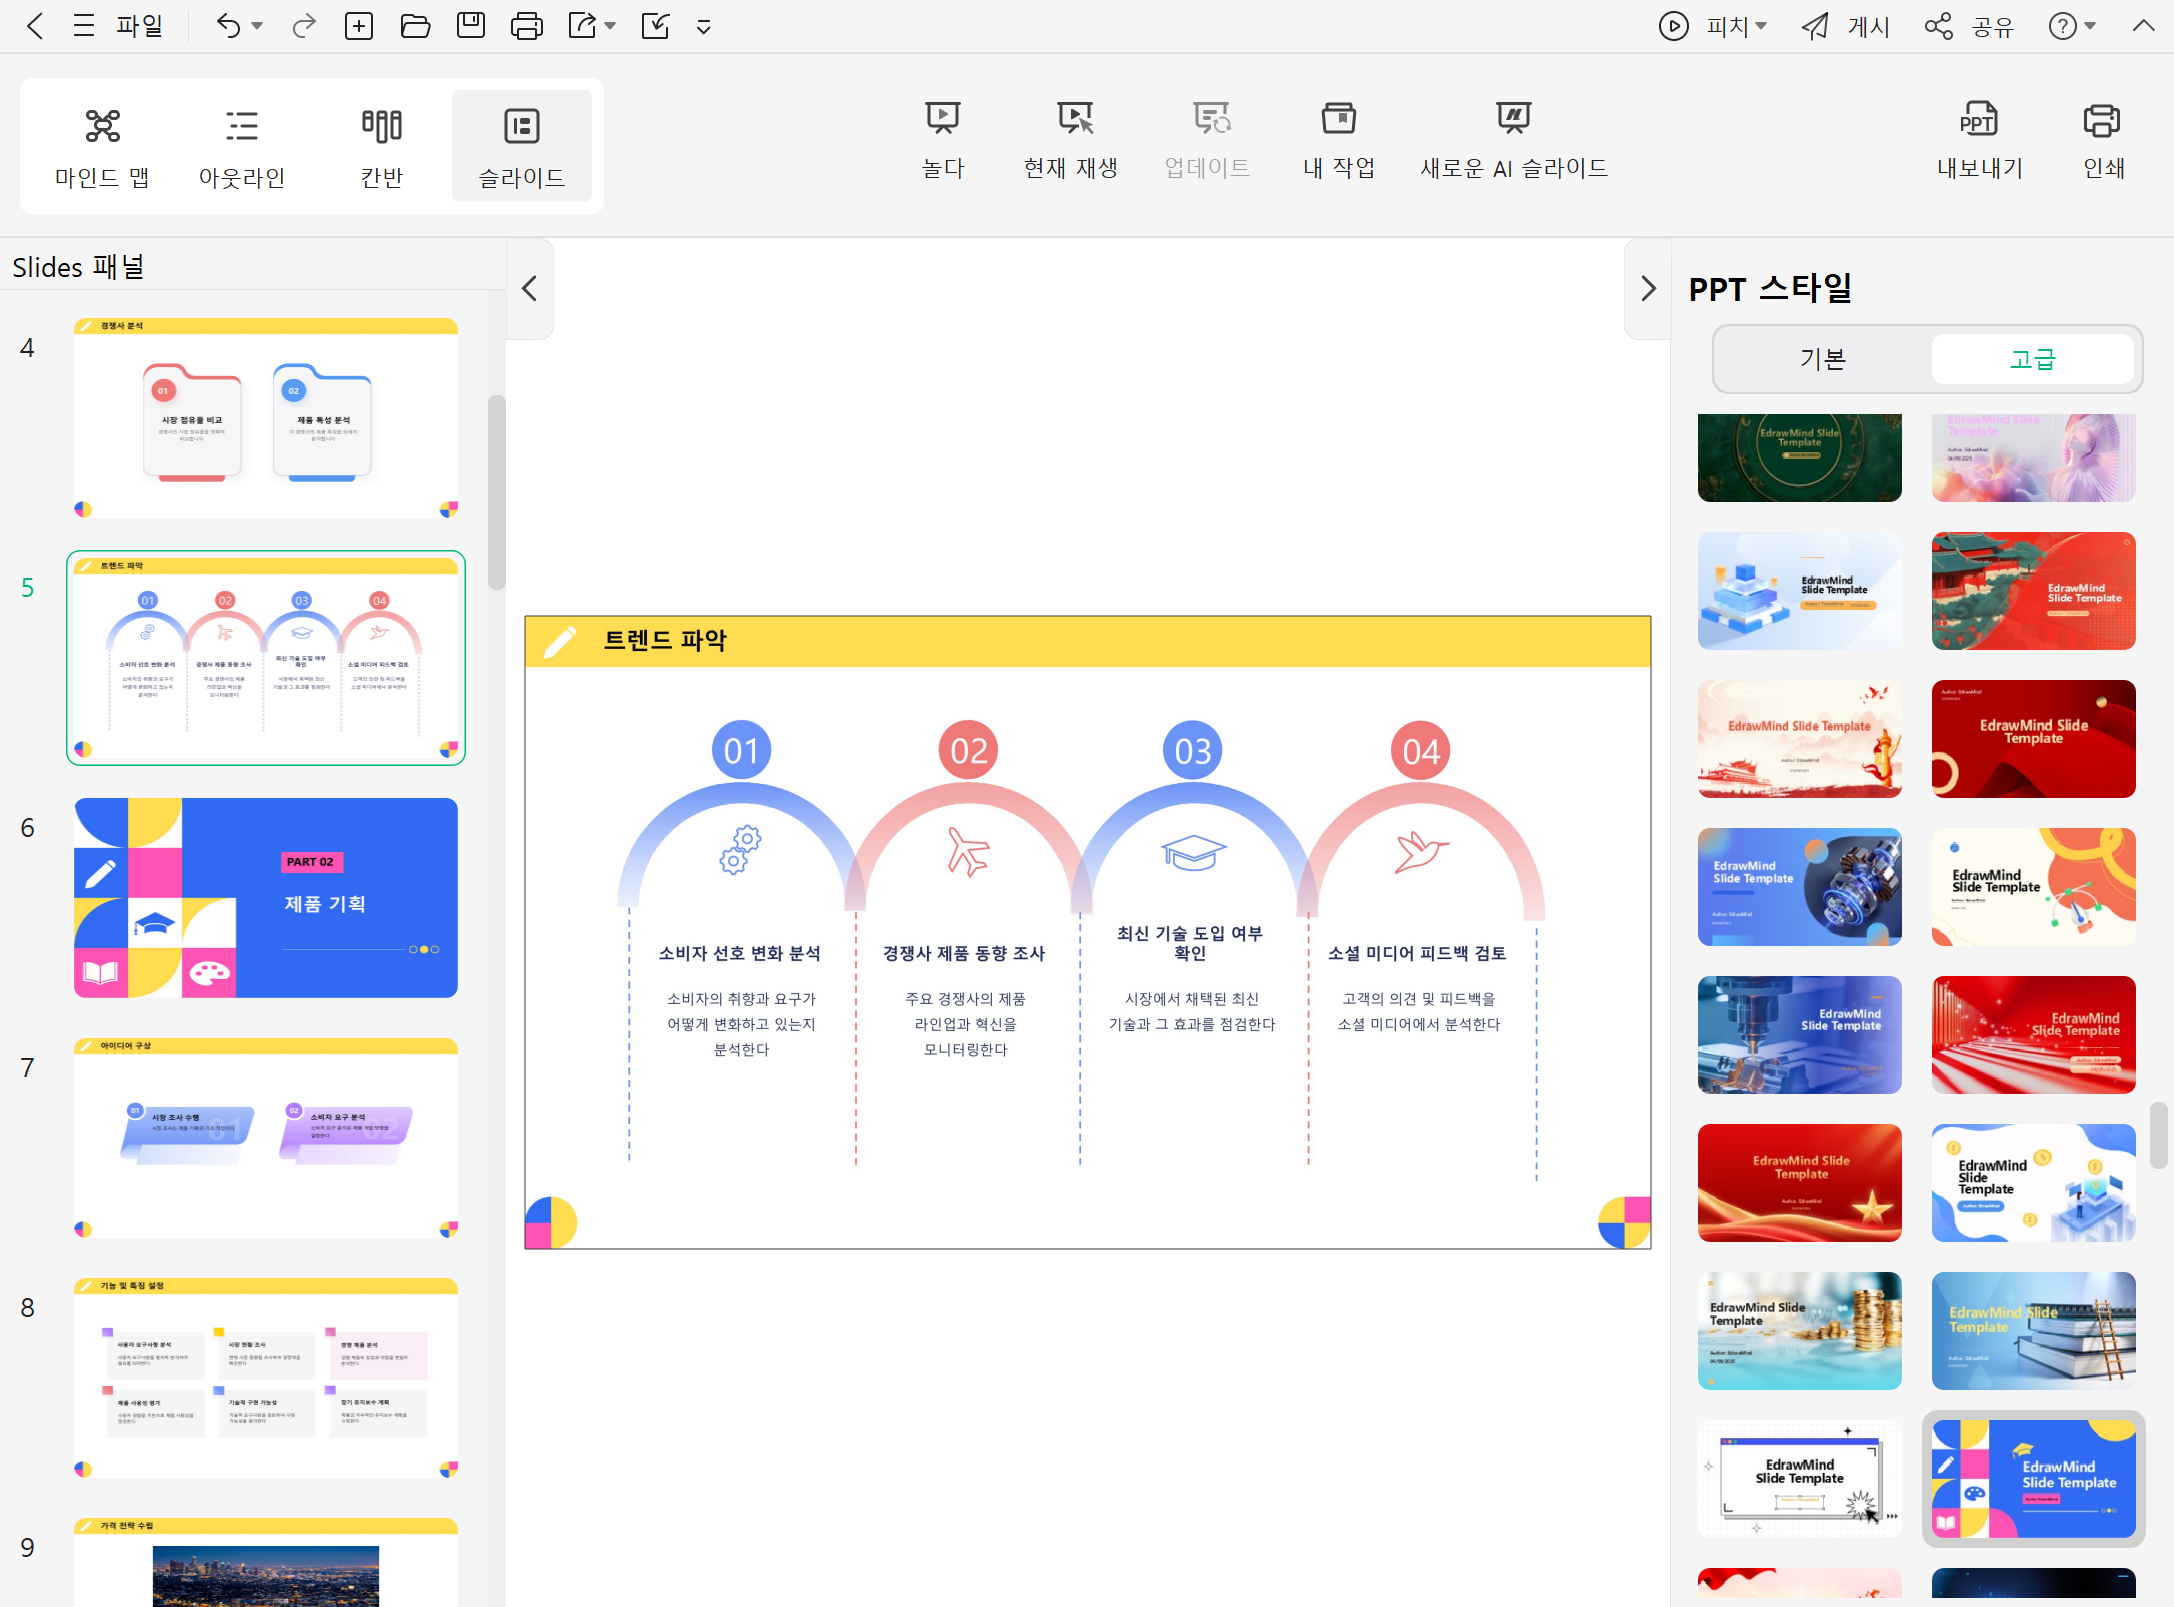Choose the red Chinese pavilion template
The width and height of the screenshot is (2174, 1607).
tap(2034, 591)
